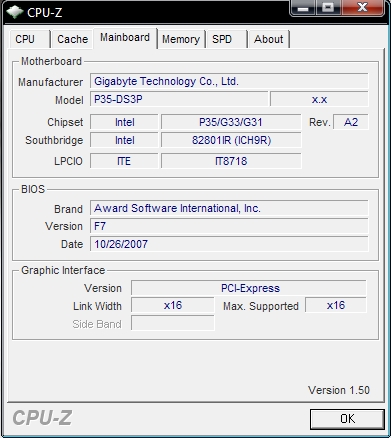
Task: Click the model revision x.x field
Action: (319, 99)
